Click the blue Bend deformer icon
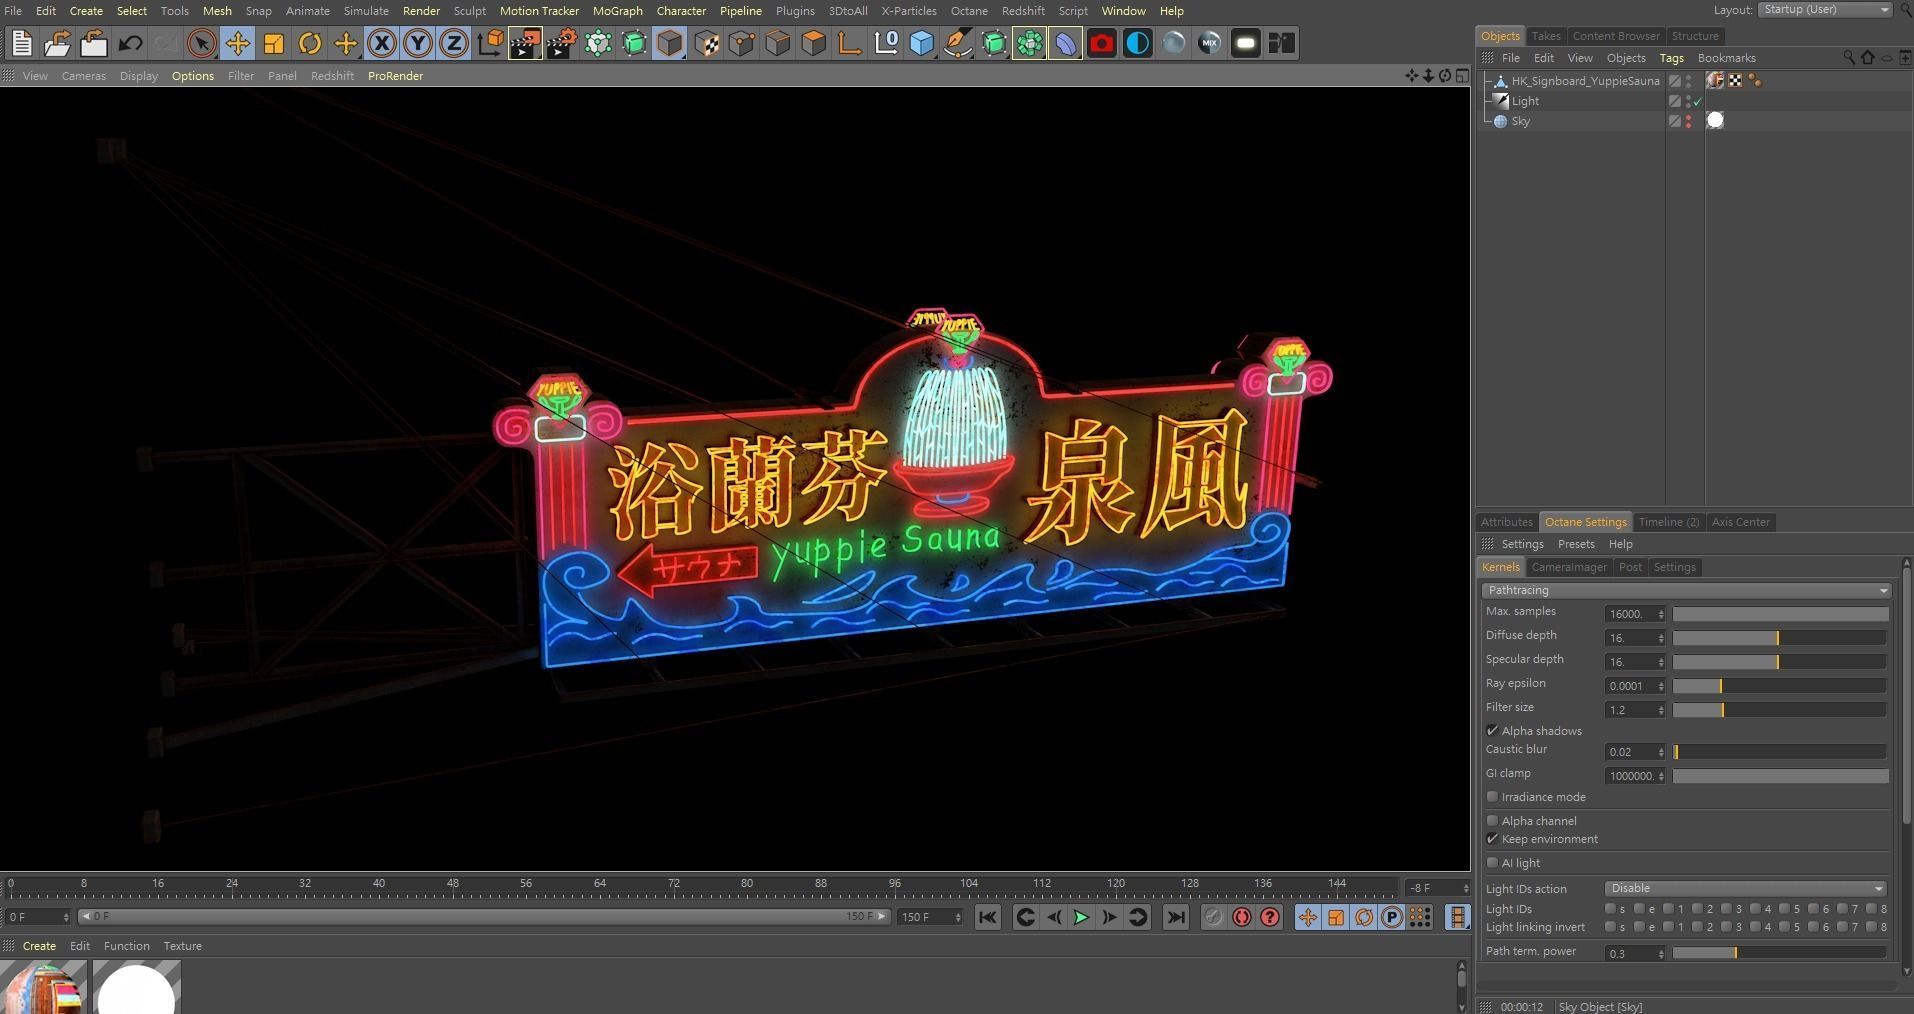The width and height of the screenshot is (1914, 1014). (1065, 43)
